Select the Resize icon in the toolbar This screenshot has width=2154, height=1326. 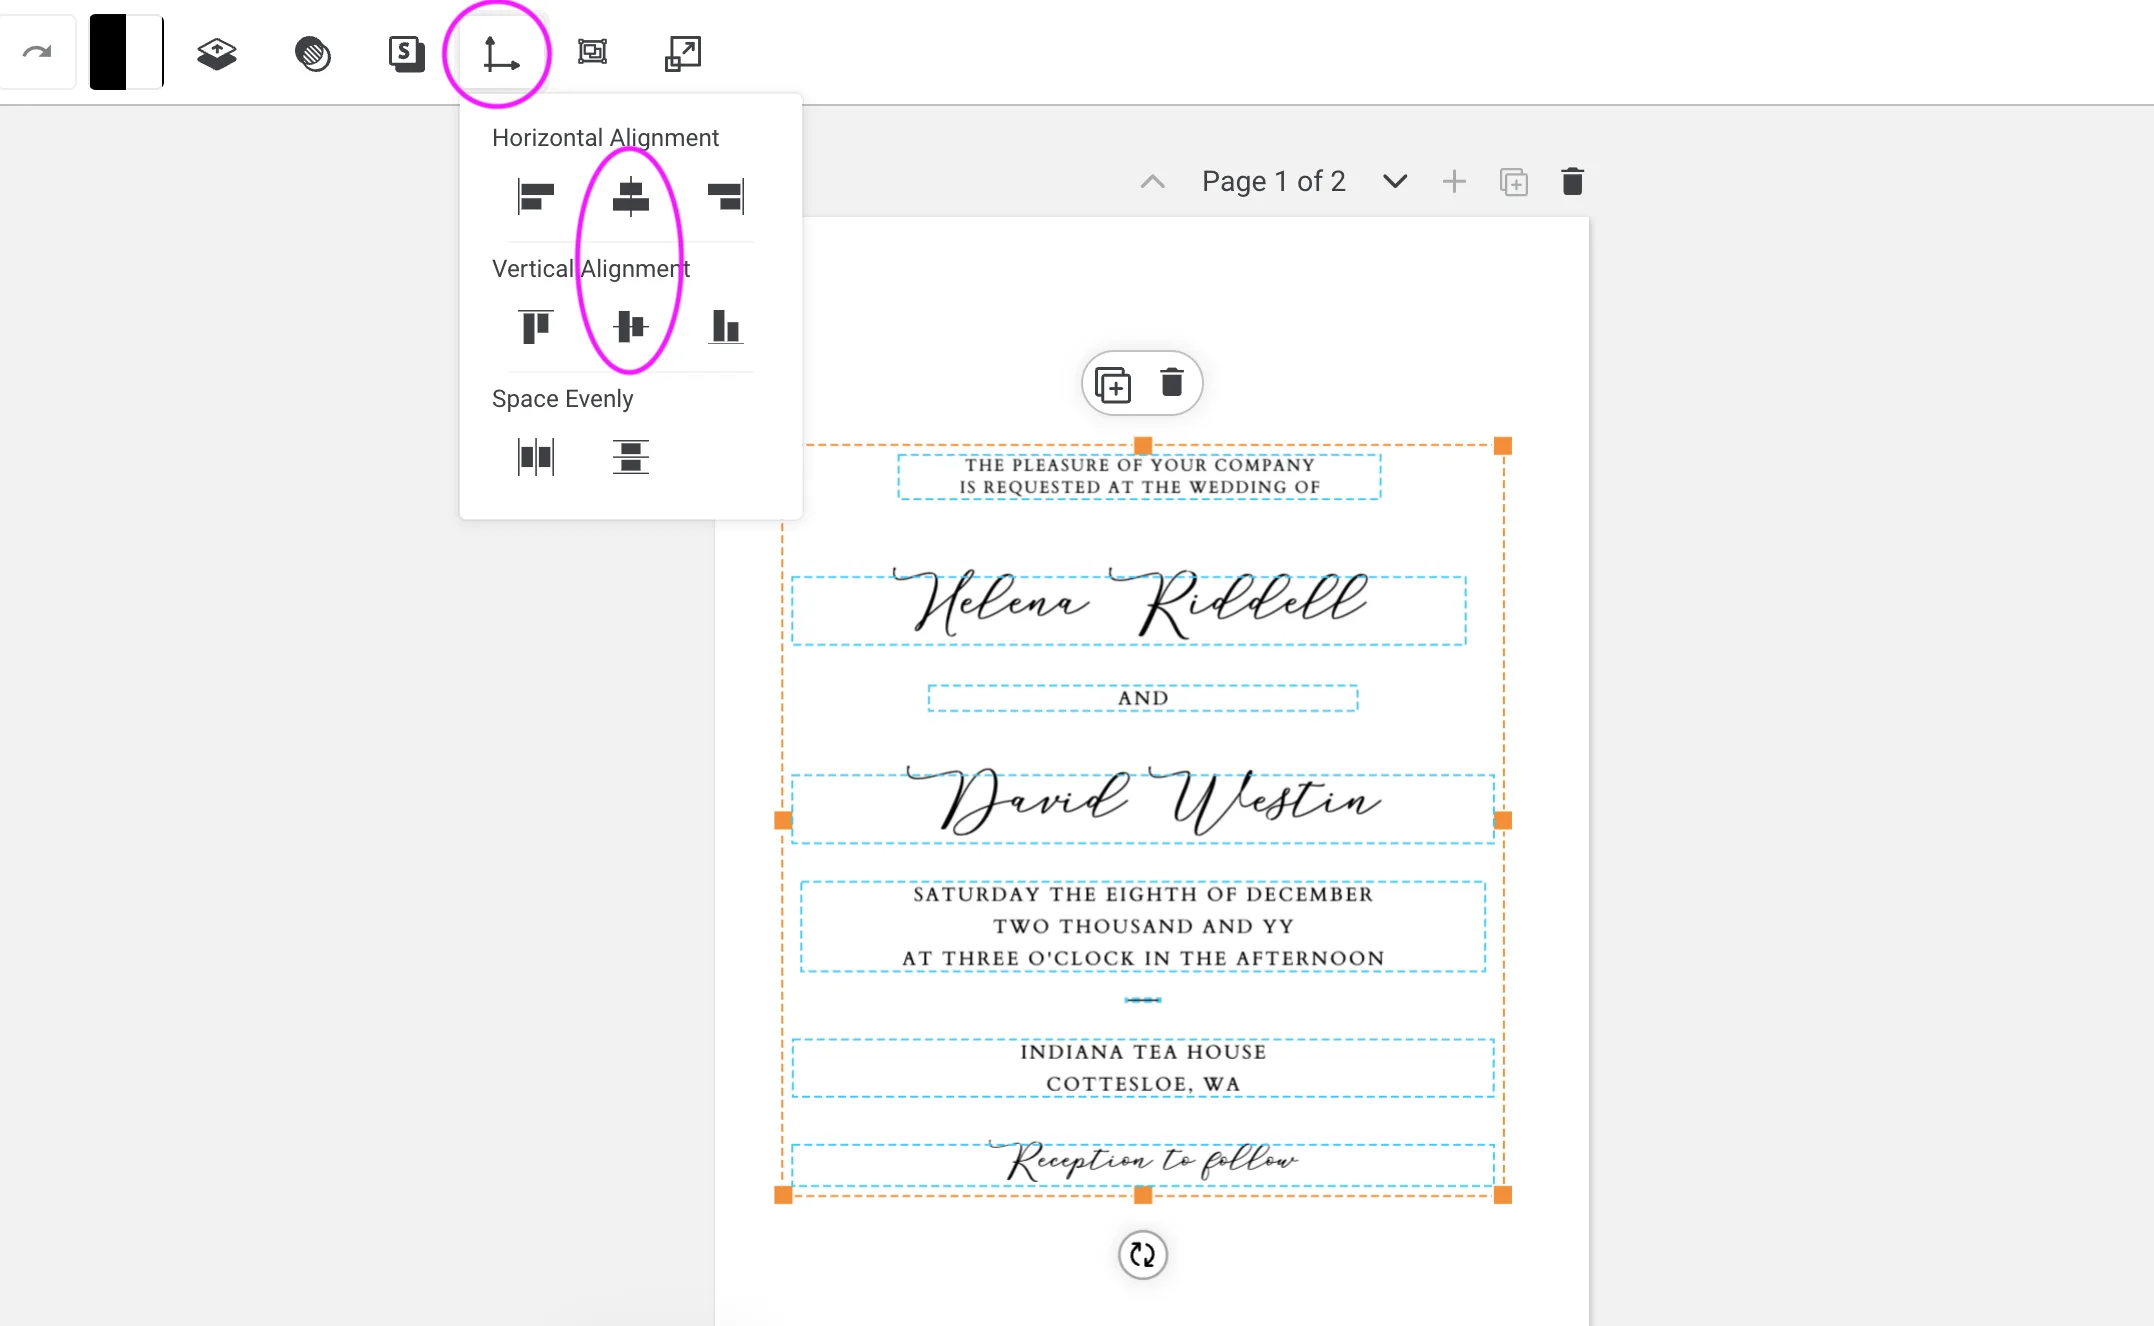(681, 52)
